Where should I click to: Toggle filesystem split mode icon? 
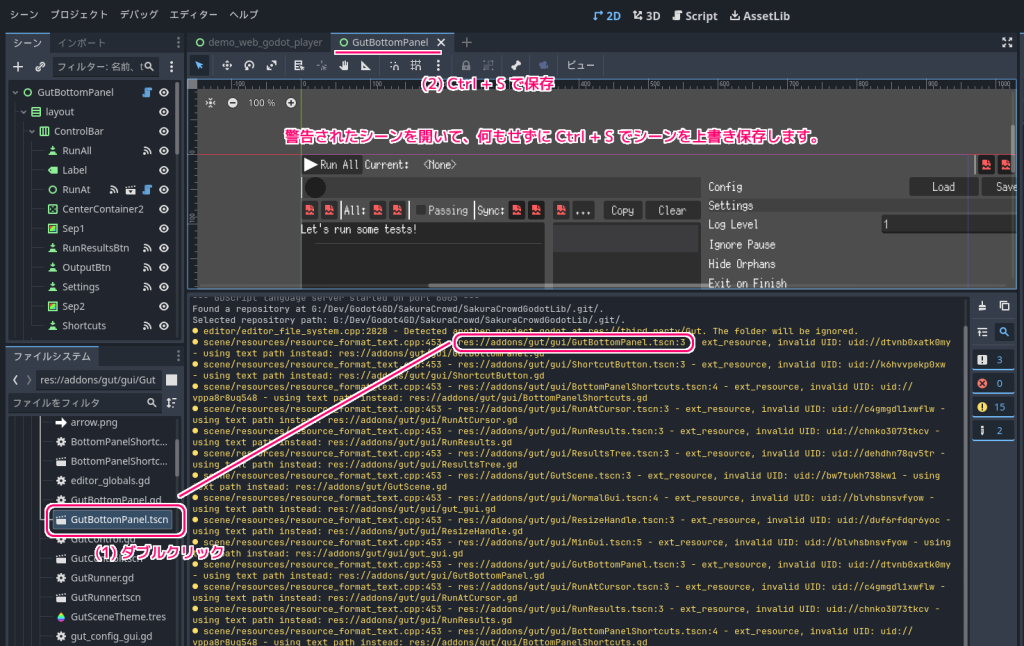click(x=172, y=380)
